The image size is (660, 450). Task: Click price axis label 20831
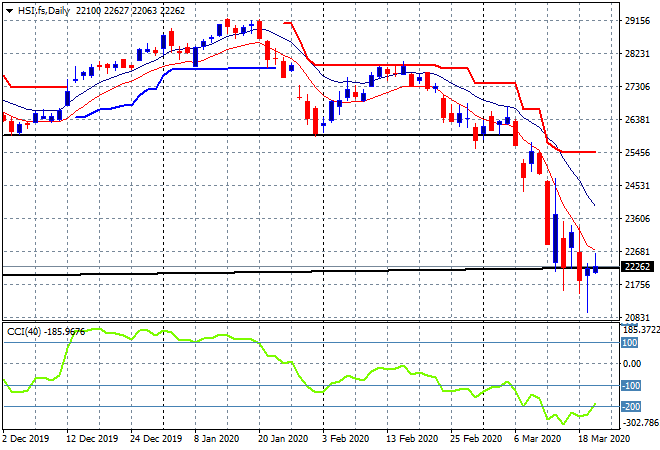point(637,317)
